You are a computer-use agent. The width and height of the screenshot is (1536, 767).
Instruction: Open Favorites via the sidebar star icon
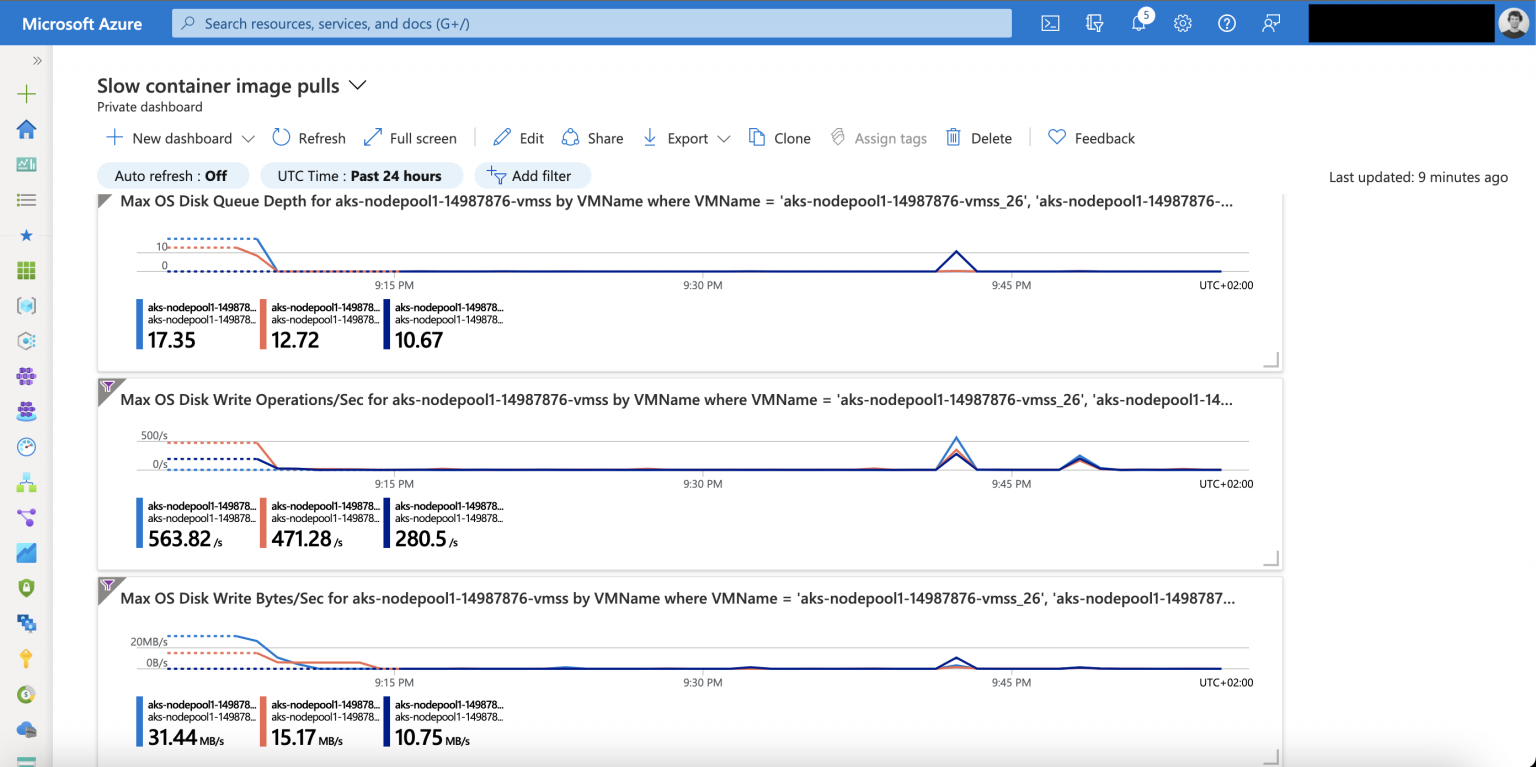tap(26, 235)
